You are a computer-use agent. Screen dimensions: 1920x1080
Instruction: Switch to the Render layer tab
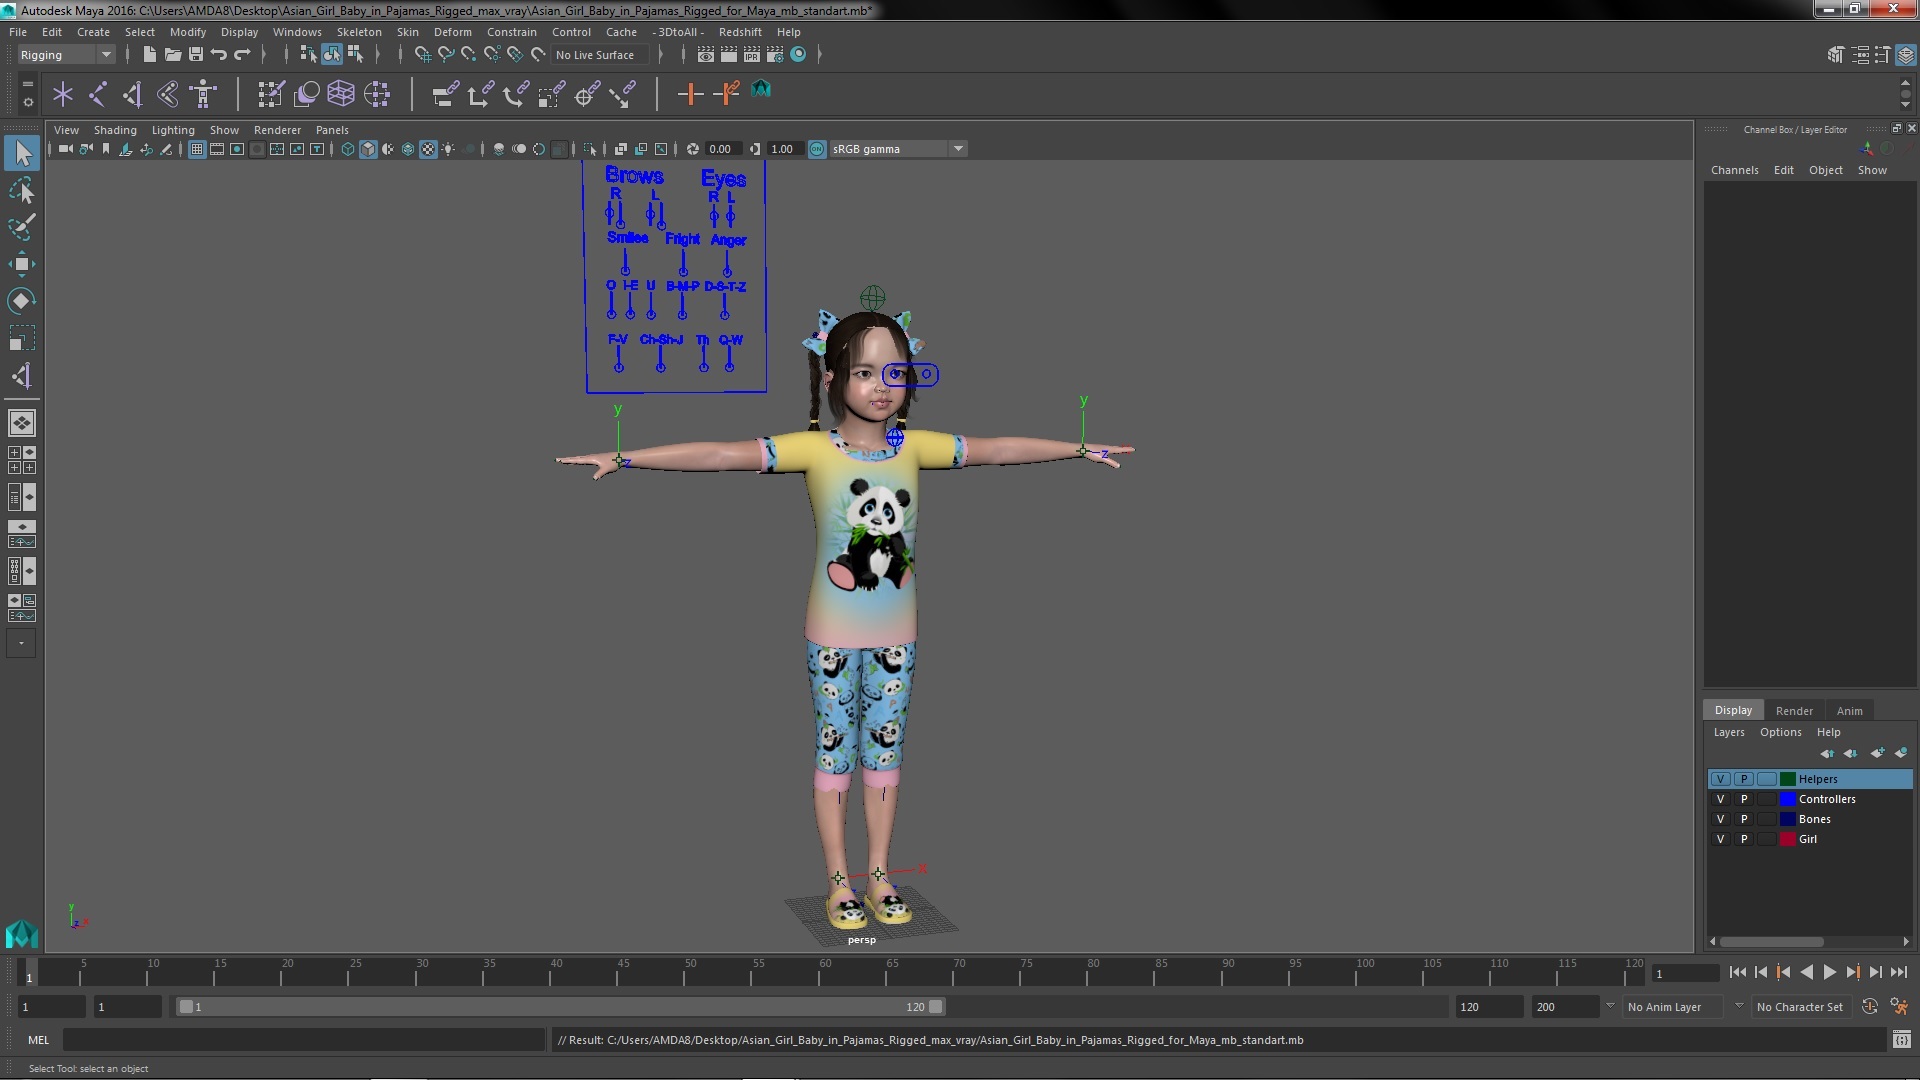coord(1794,711)
